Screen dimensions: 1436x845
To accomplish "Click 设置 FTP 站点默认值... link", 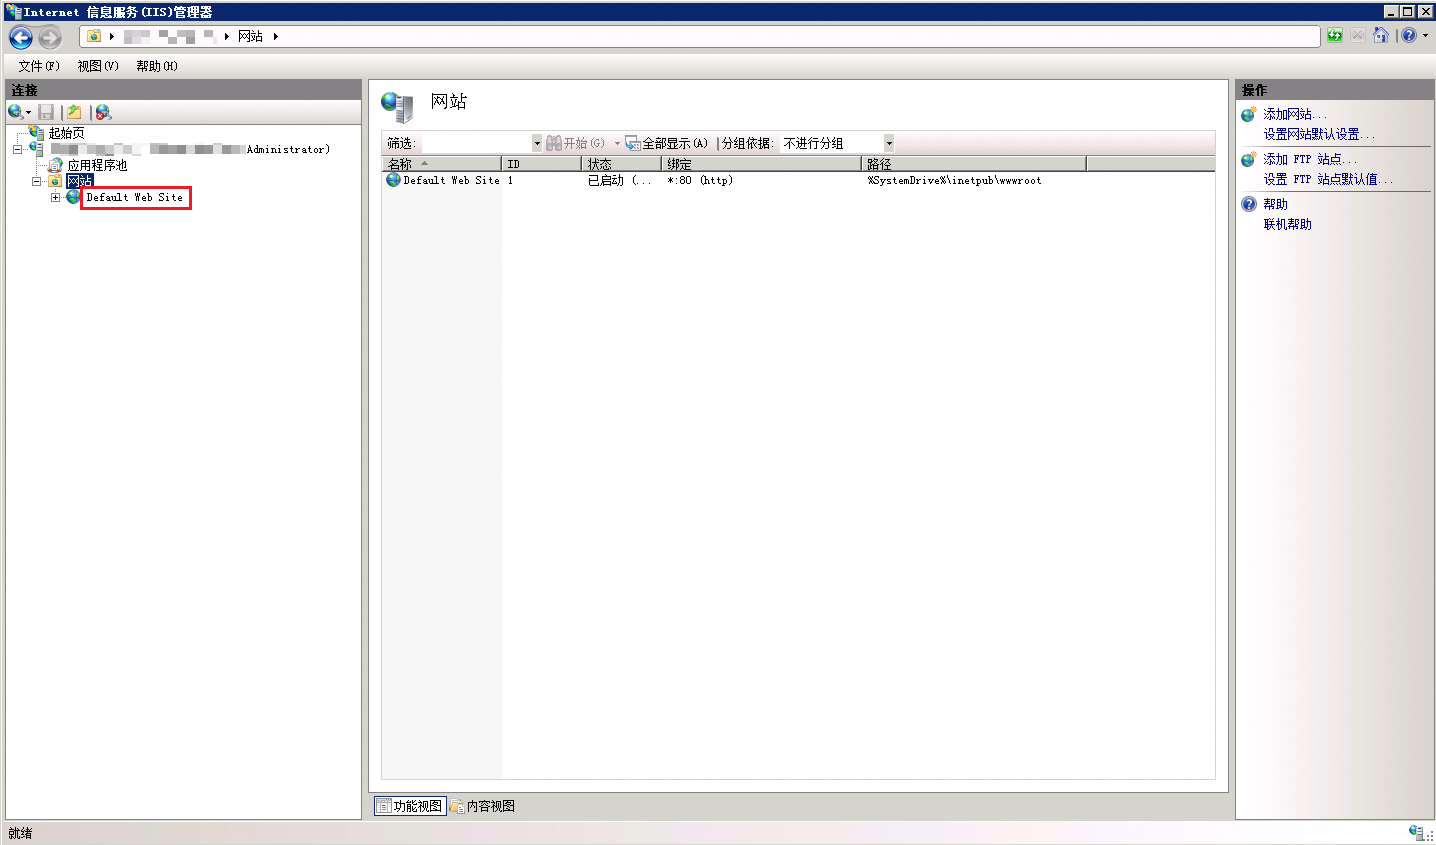I will tap(1328, 179).
